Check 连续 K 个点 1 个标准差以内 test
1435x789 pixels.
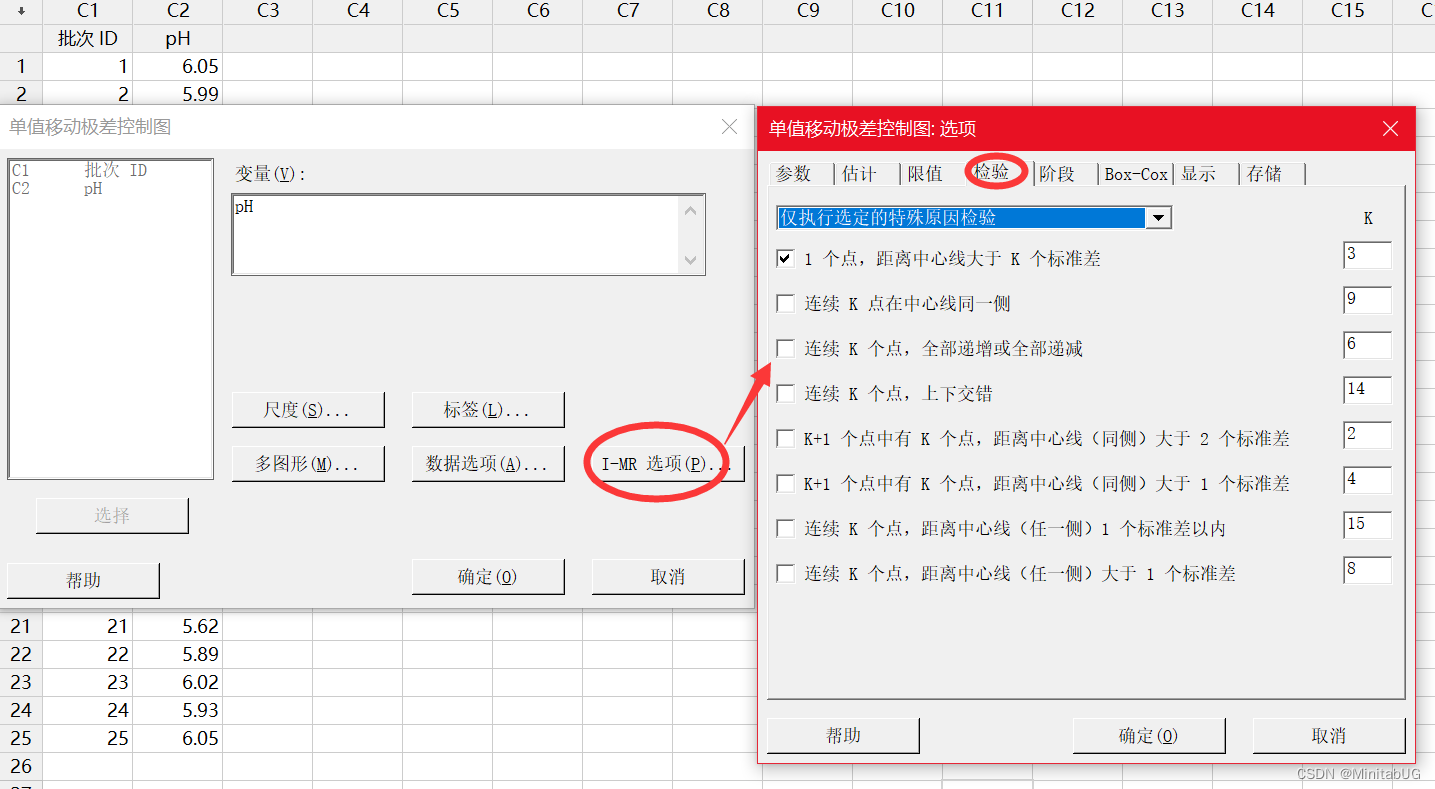coord(786,529)
